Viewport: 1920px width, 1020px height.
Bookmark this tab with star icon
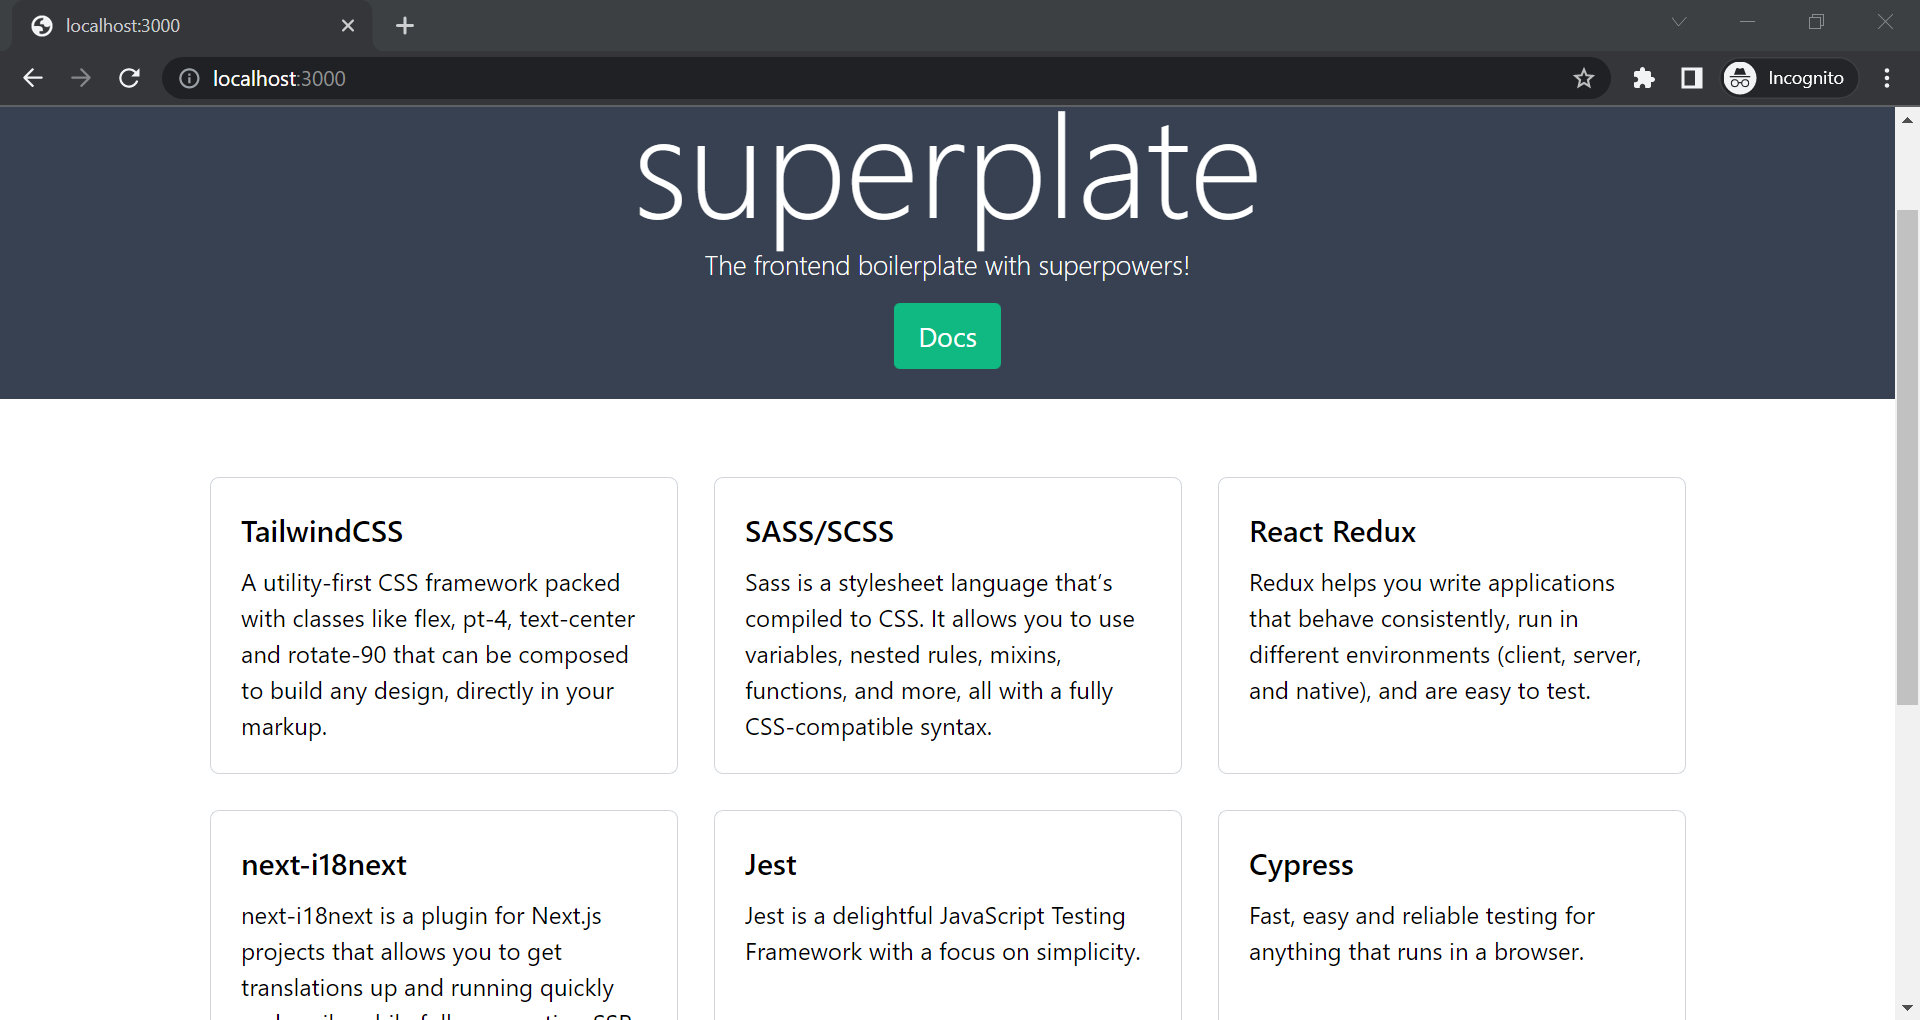[x=1583, y=78]
